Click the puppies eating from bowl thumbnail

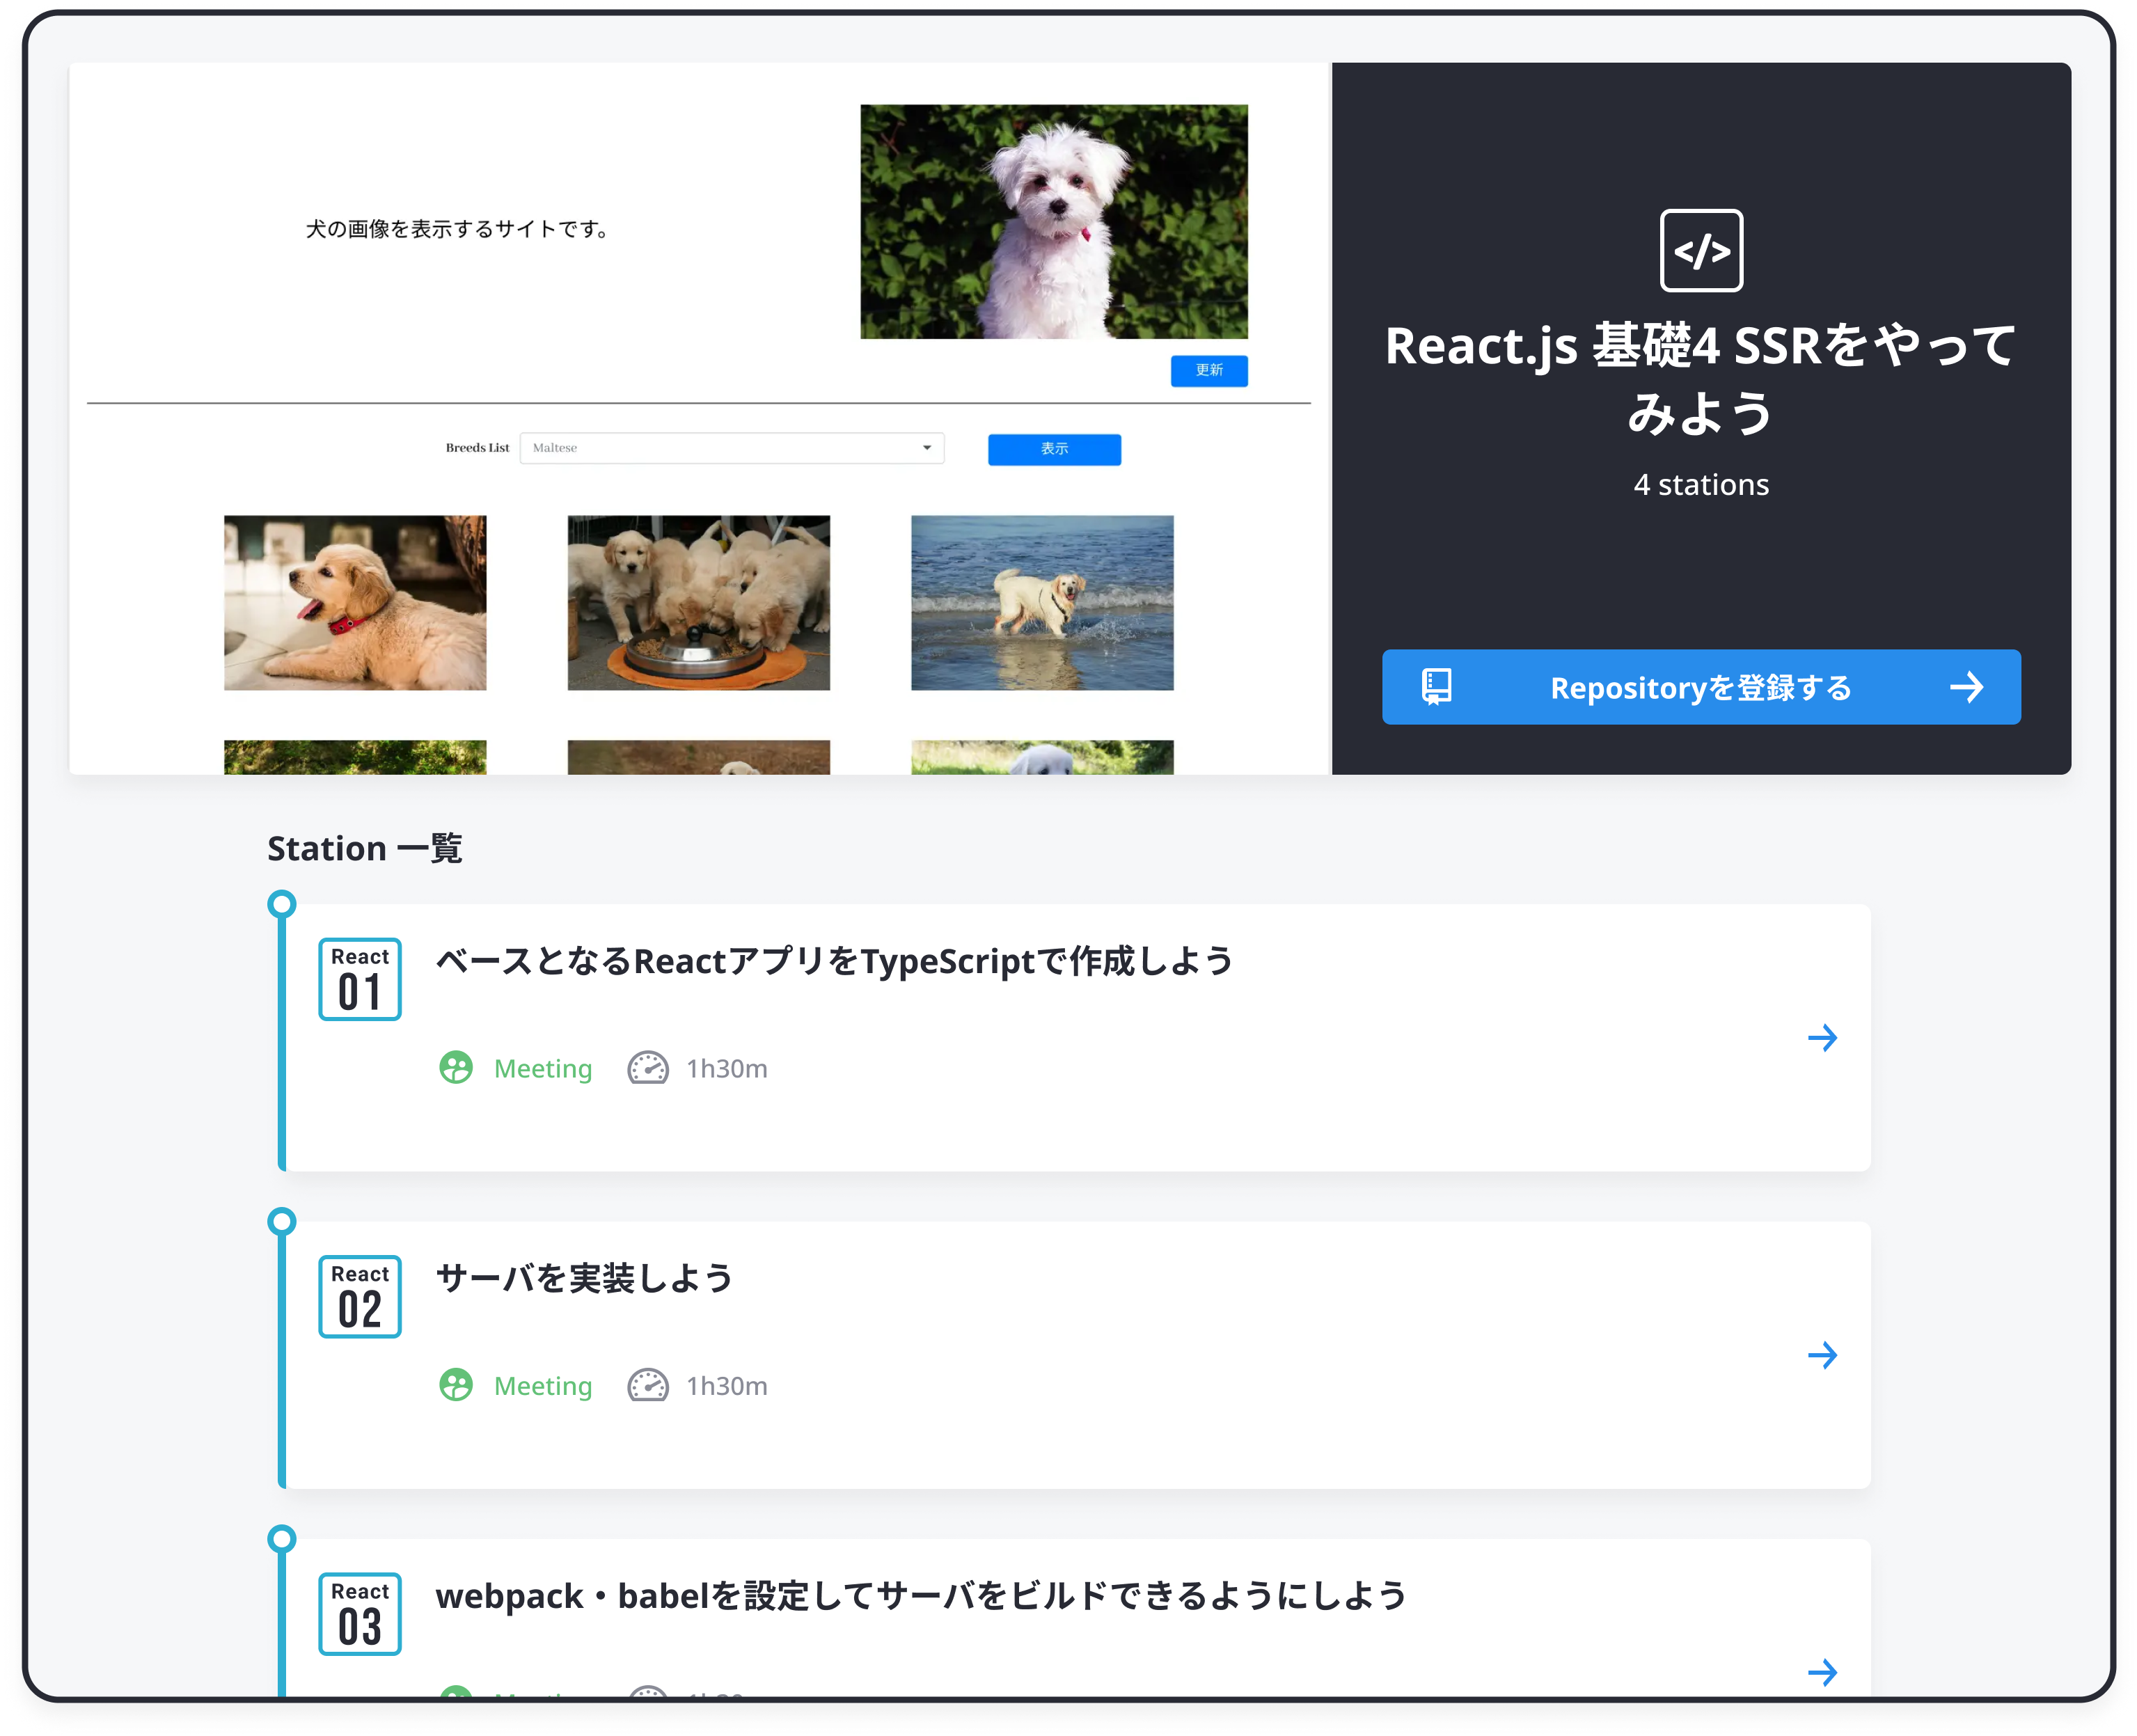[698, 602]
